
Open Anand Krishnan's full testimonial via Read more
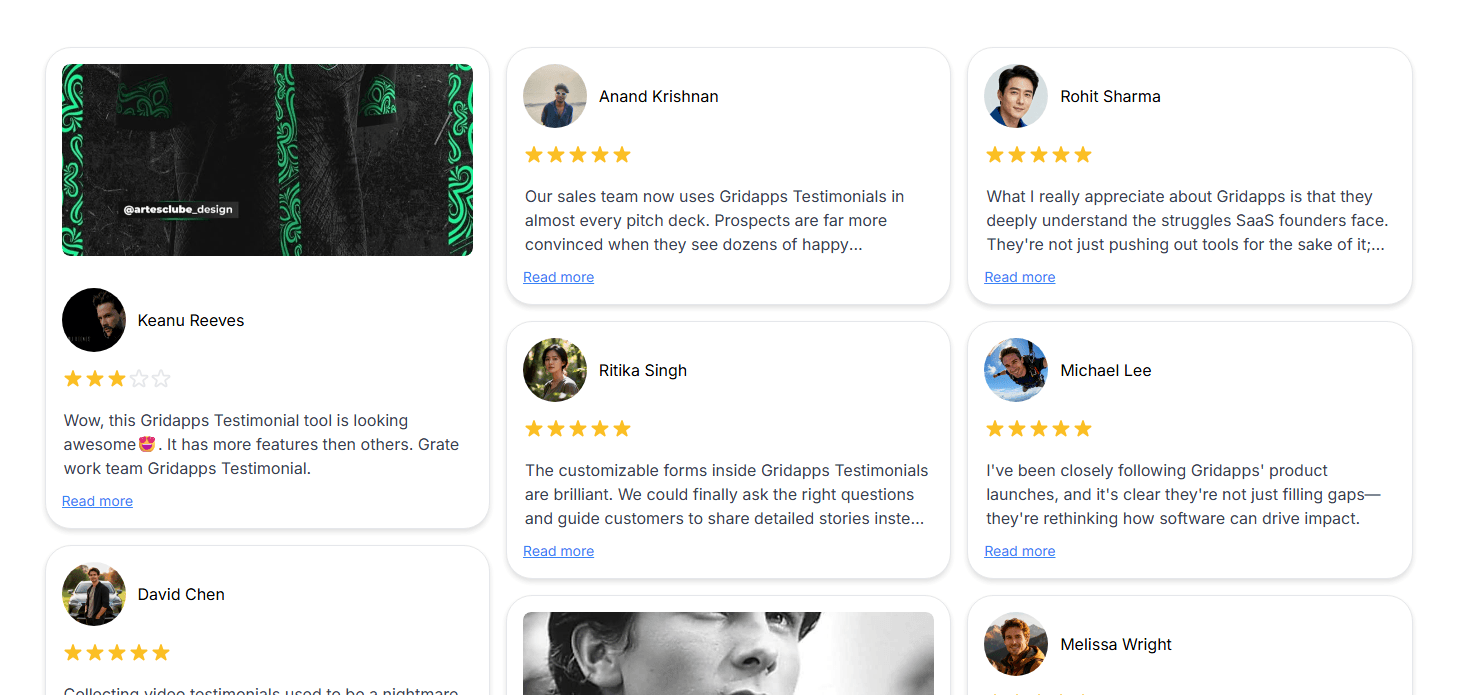(x=558, y=277)
